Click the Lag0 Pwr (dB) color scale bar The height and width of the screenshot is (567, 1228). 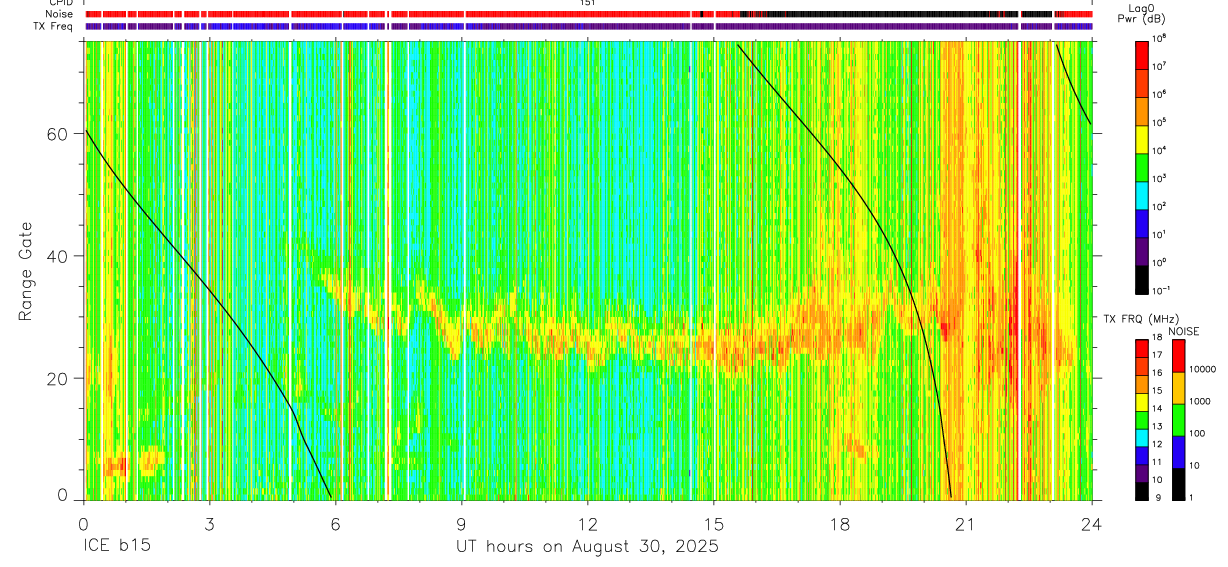[1142, 167]
